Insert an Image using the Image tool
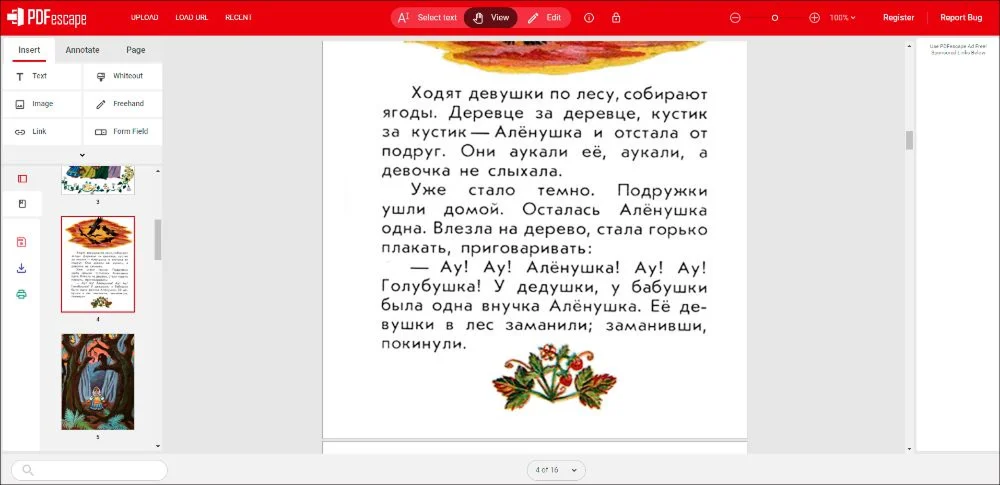Screen dimensions: 1000x485 [41, 104]
